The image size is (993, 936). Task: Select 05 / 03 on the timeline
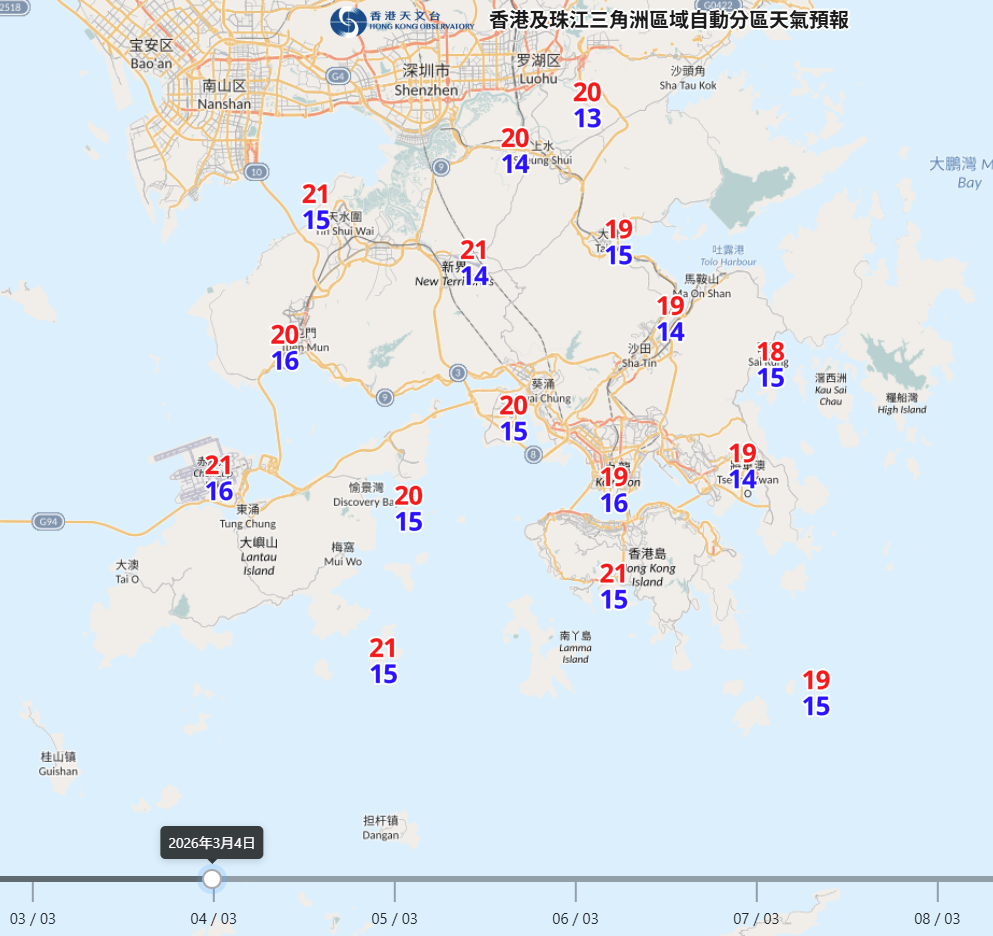(x=394, y=918)
